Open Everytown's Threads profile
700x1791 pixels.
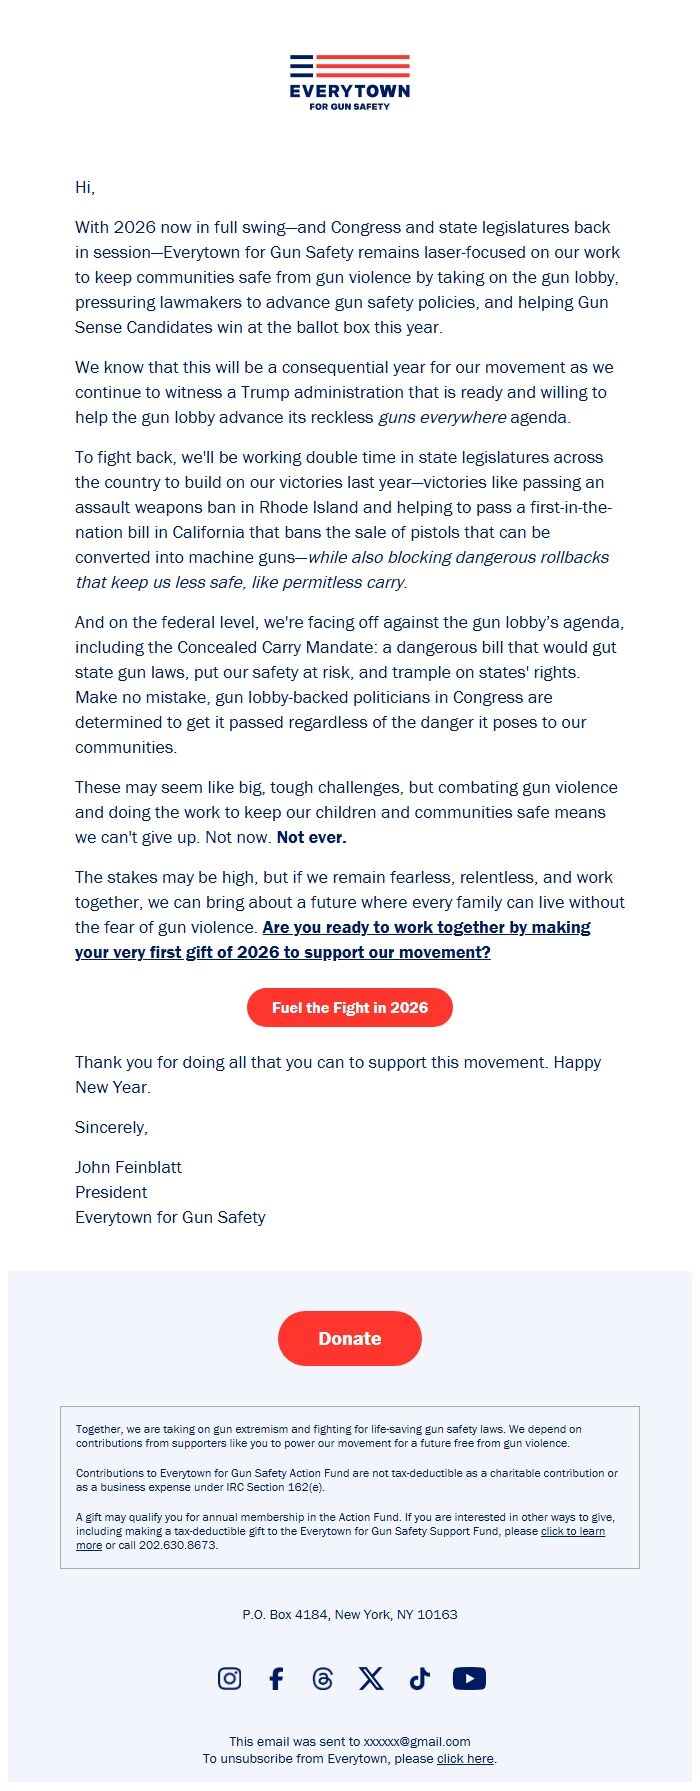pos(322,1679)
